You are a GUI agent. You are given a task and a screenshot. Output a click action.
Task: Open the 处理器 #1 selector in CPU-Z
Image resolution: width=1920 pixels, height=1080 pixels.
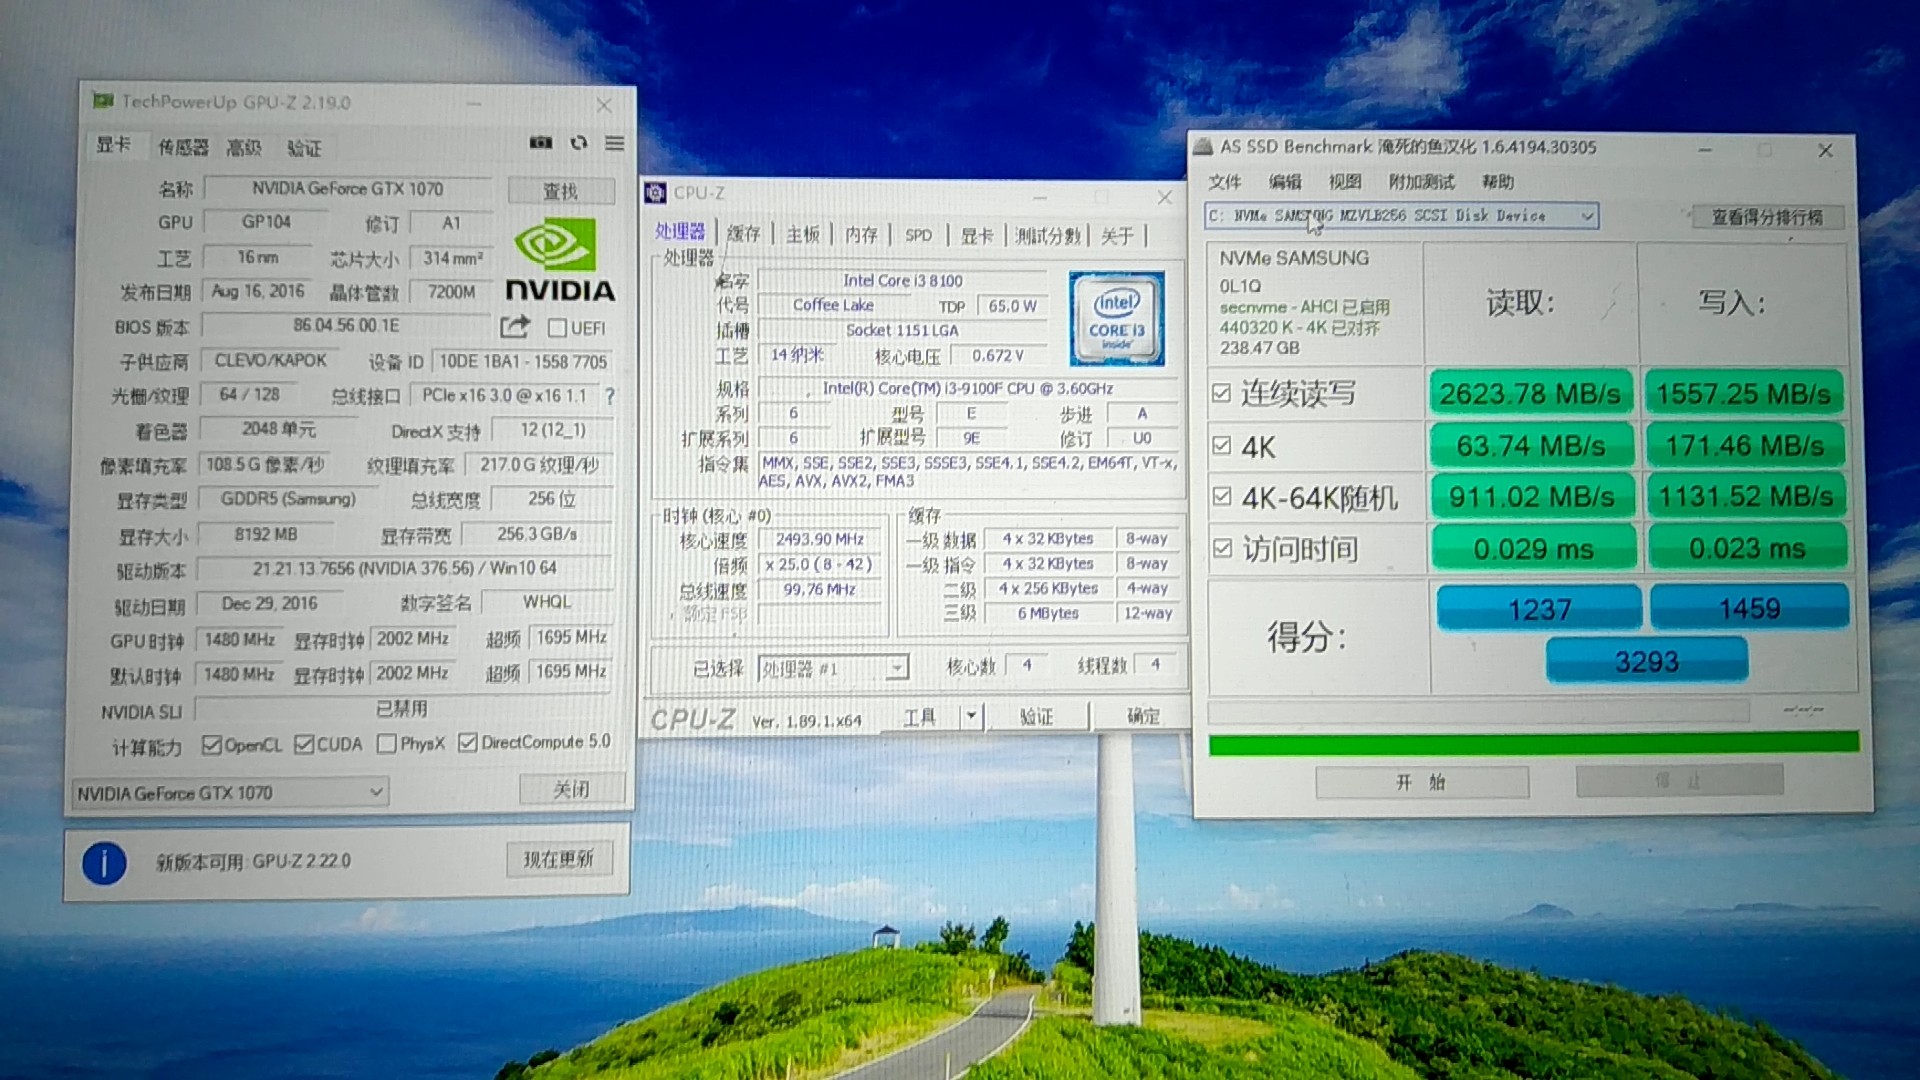pos(898,666)
